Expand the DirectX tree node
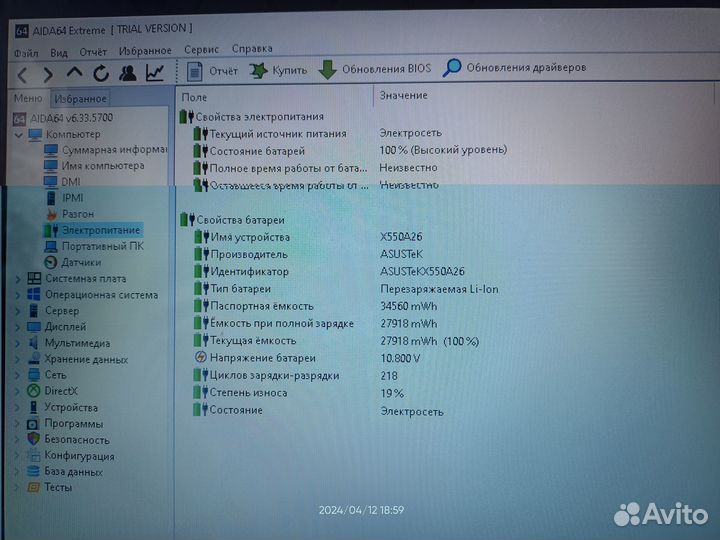Screen dimensions: 720x540 (x=18, y=391)
